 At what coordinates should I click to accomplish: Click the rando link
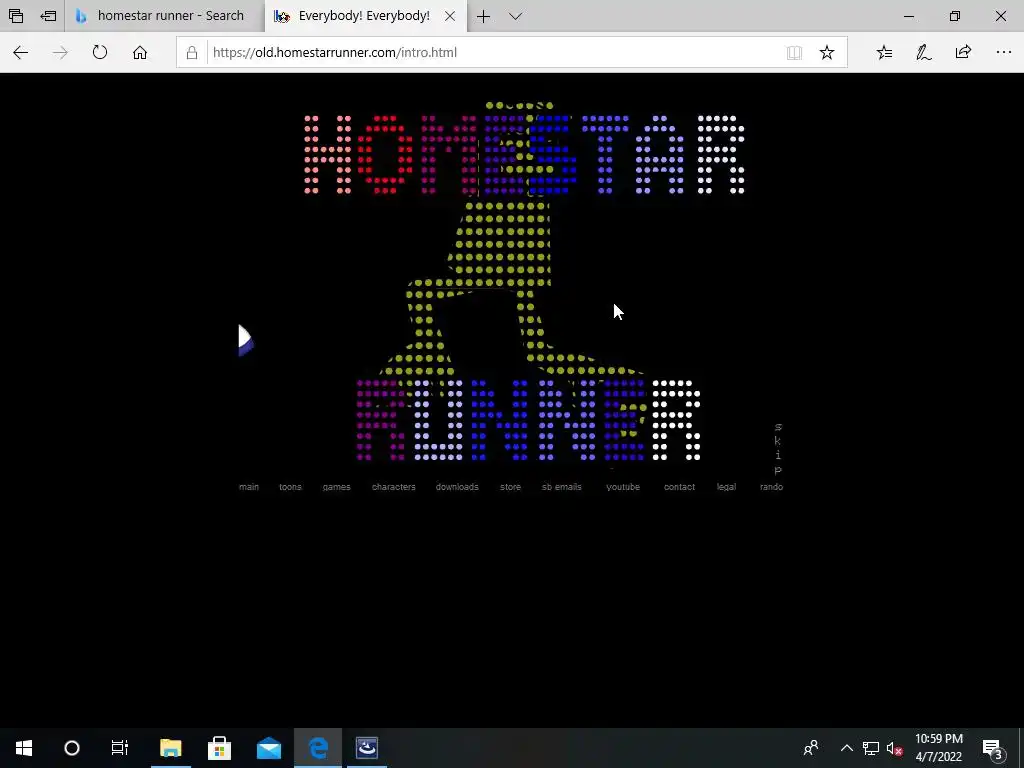pyautogui.click(x=771, y=487)
